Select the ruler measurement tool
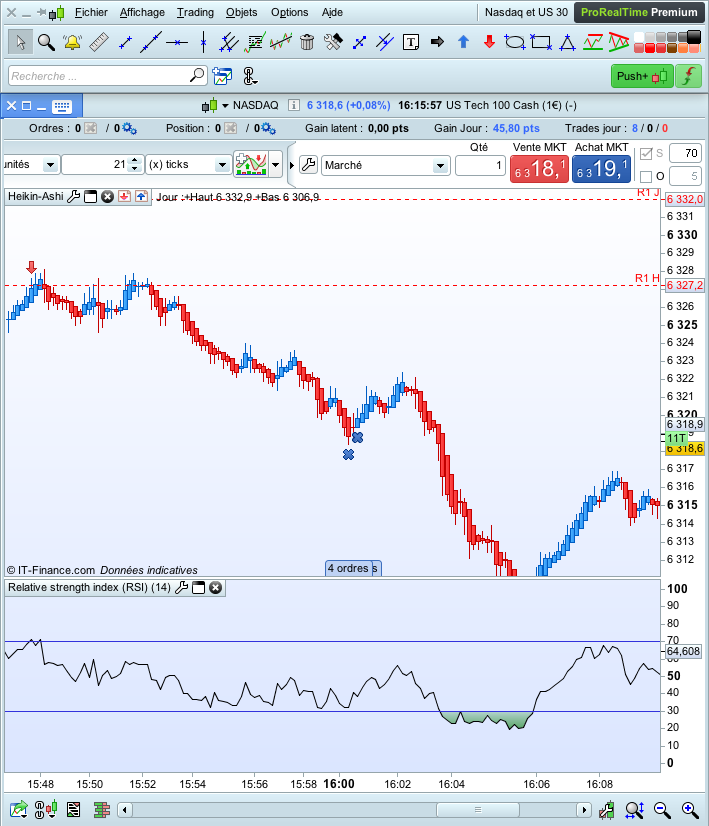 click(99, 42)
